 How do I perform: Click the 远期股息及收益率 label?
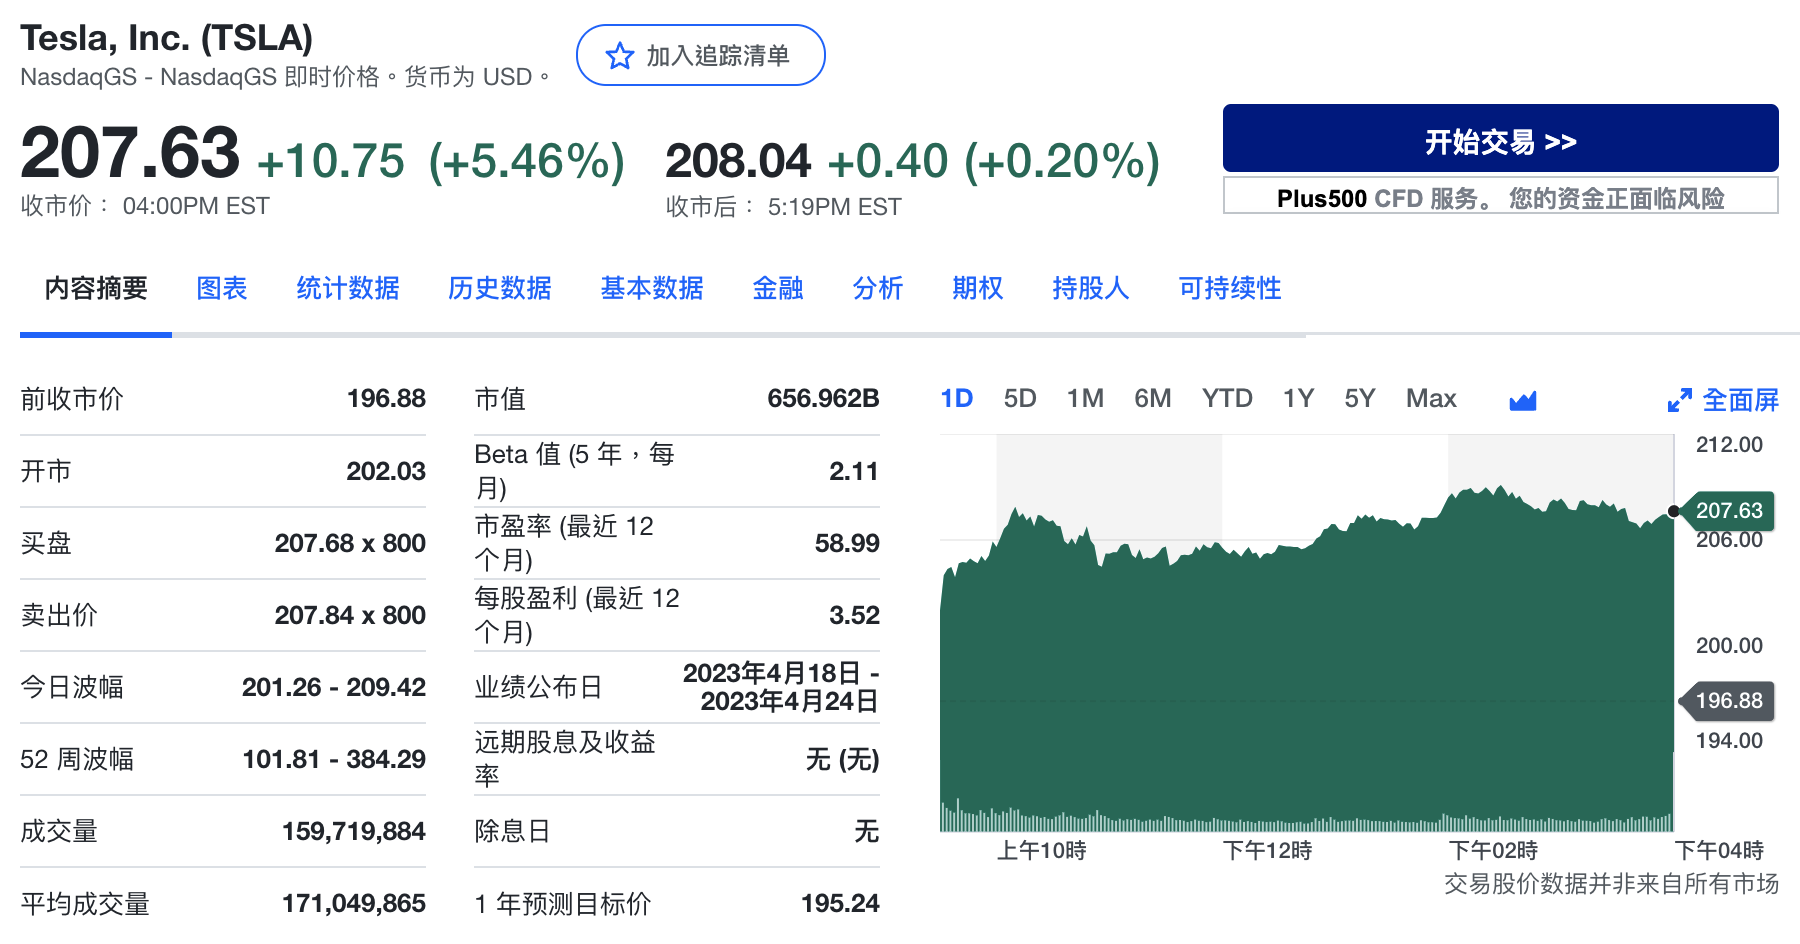click(565, 758)
